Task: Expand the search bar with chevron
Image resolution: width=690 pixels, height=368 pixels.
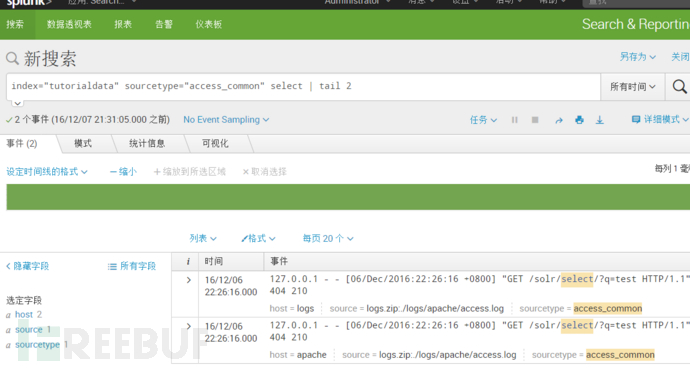Action: [x=17, y=103]
